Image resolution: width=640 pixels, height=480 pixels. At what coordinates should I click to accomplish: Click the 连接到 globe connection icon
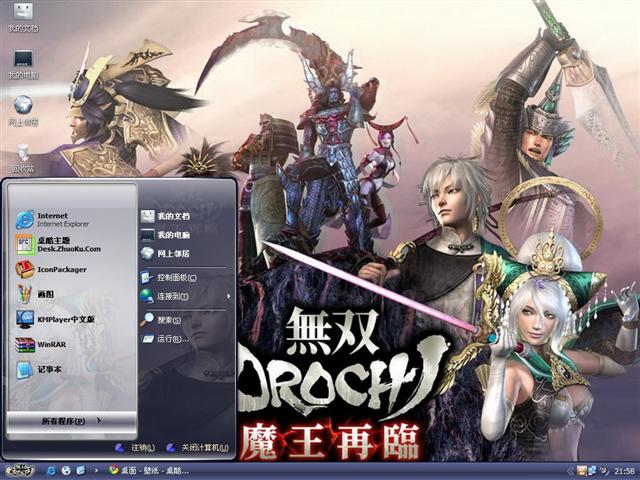tap(146, 296)
